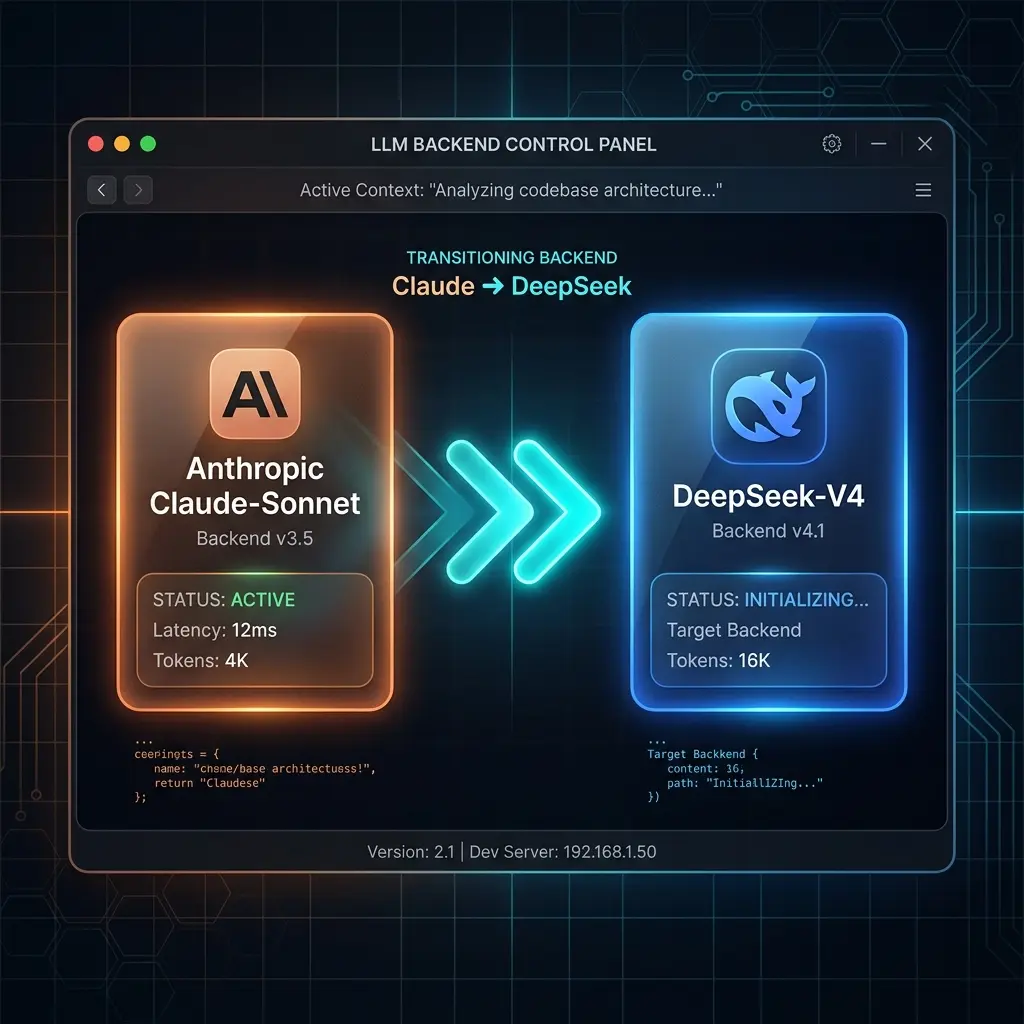Click the "Tokens: 16K" value

click(x=718, y=660)
